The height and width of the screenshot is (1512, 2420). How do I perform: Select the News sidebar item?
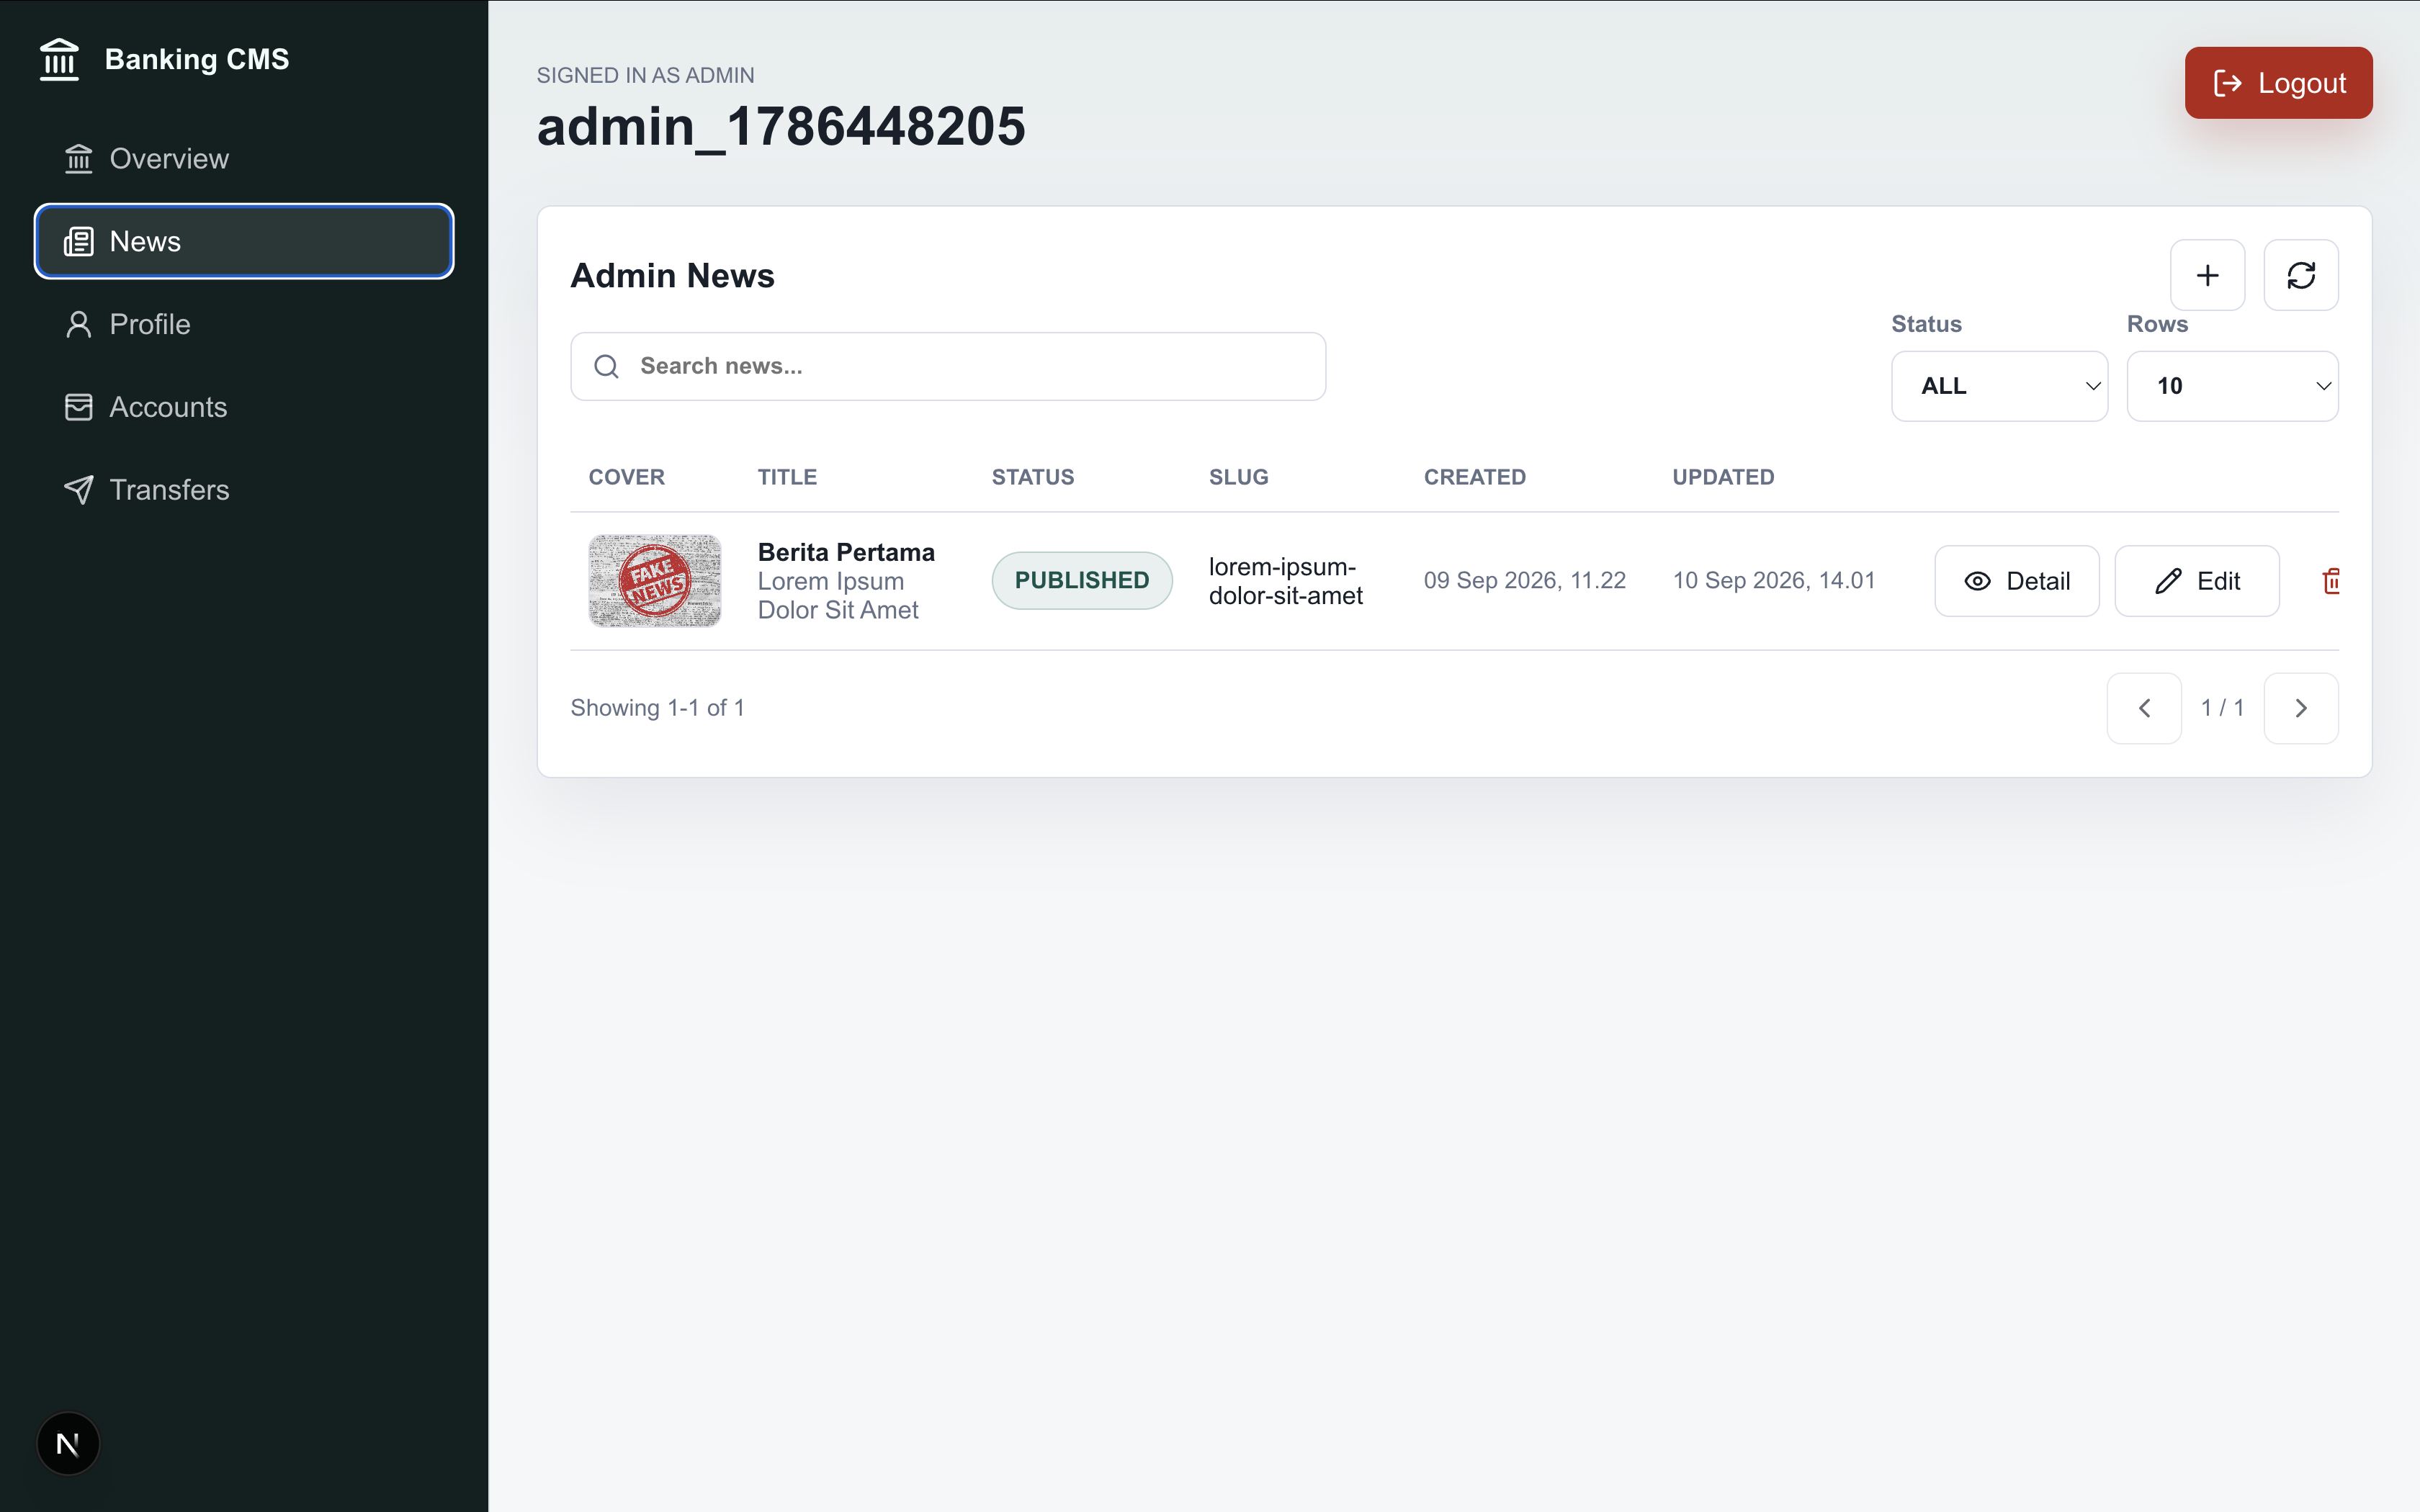pos(244,241)
